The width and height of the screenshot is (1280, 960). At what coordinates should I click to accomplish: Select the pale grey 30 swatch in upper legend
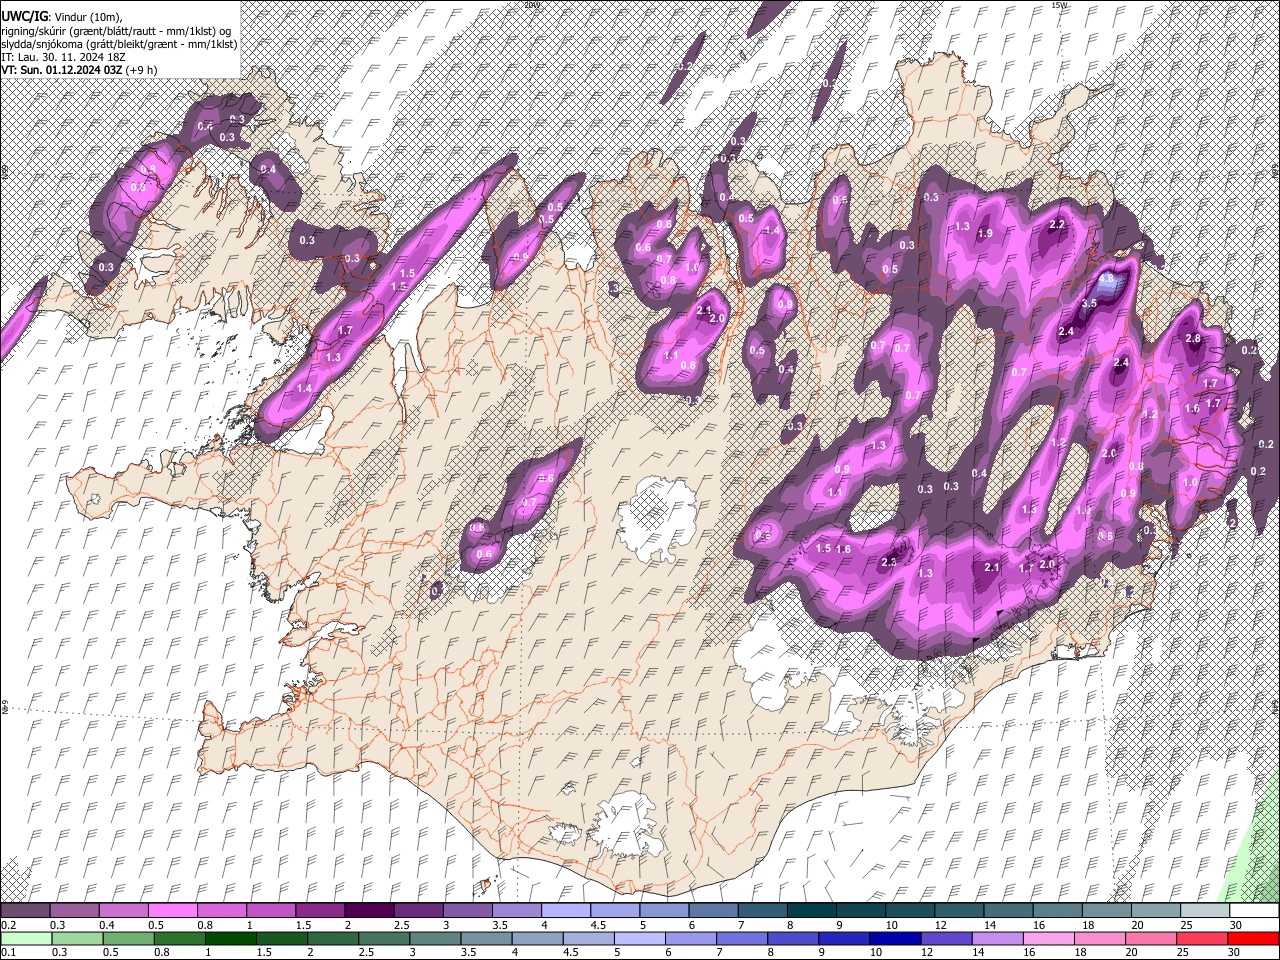pos(1254,911)
